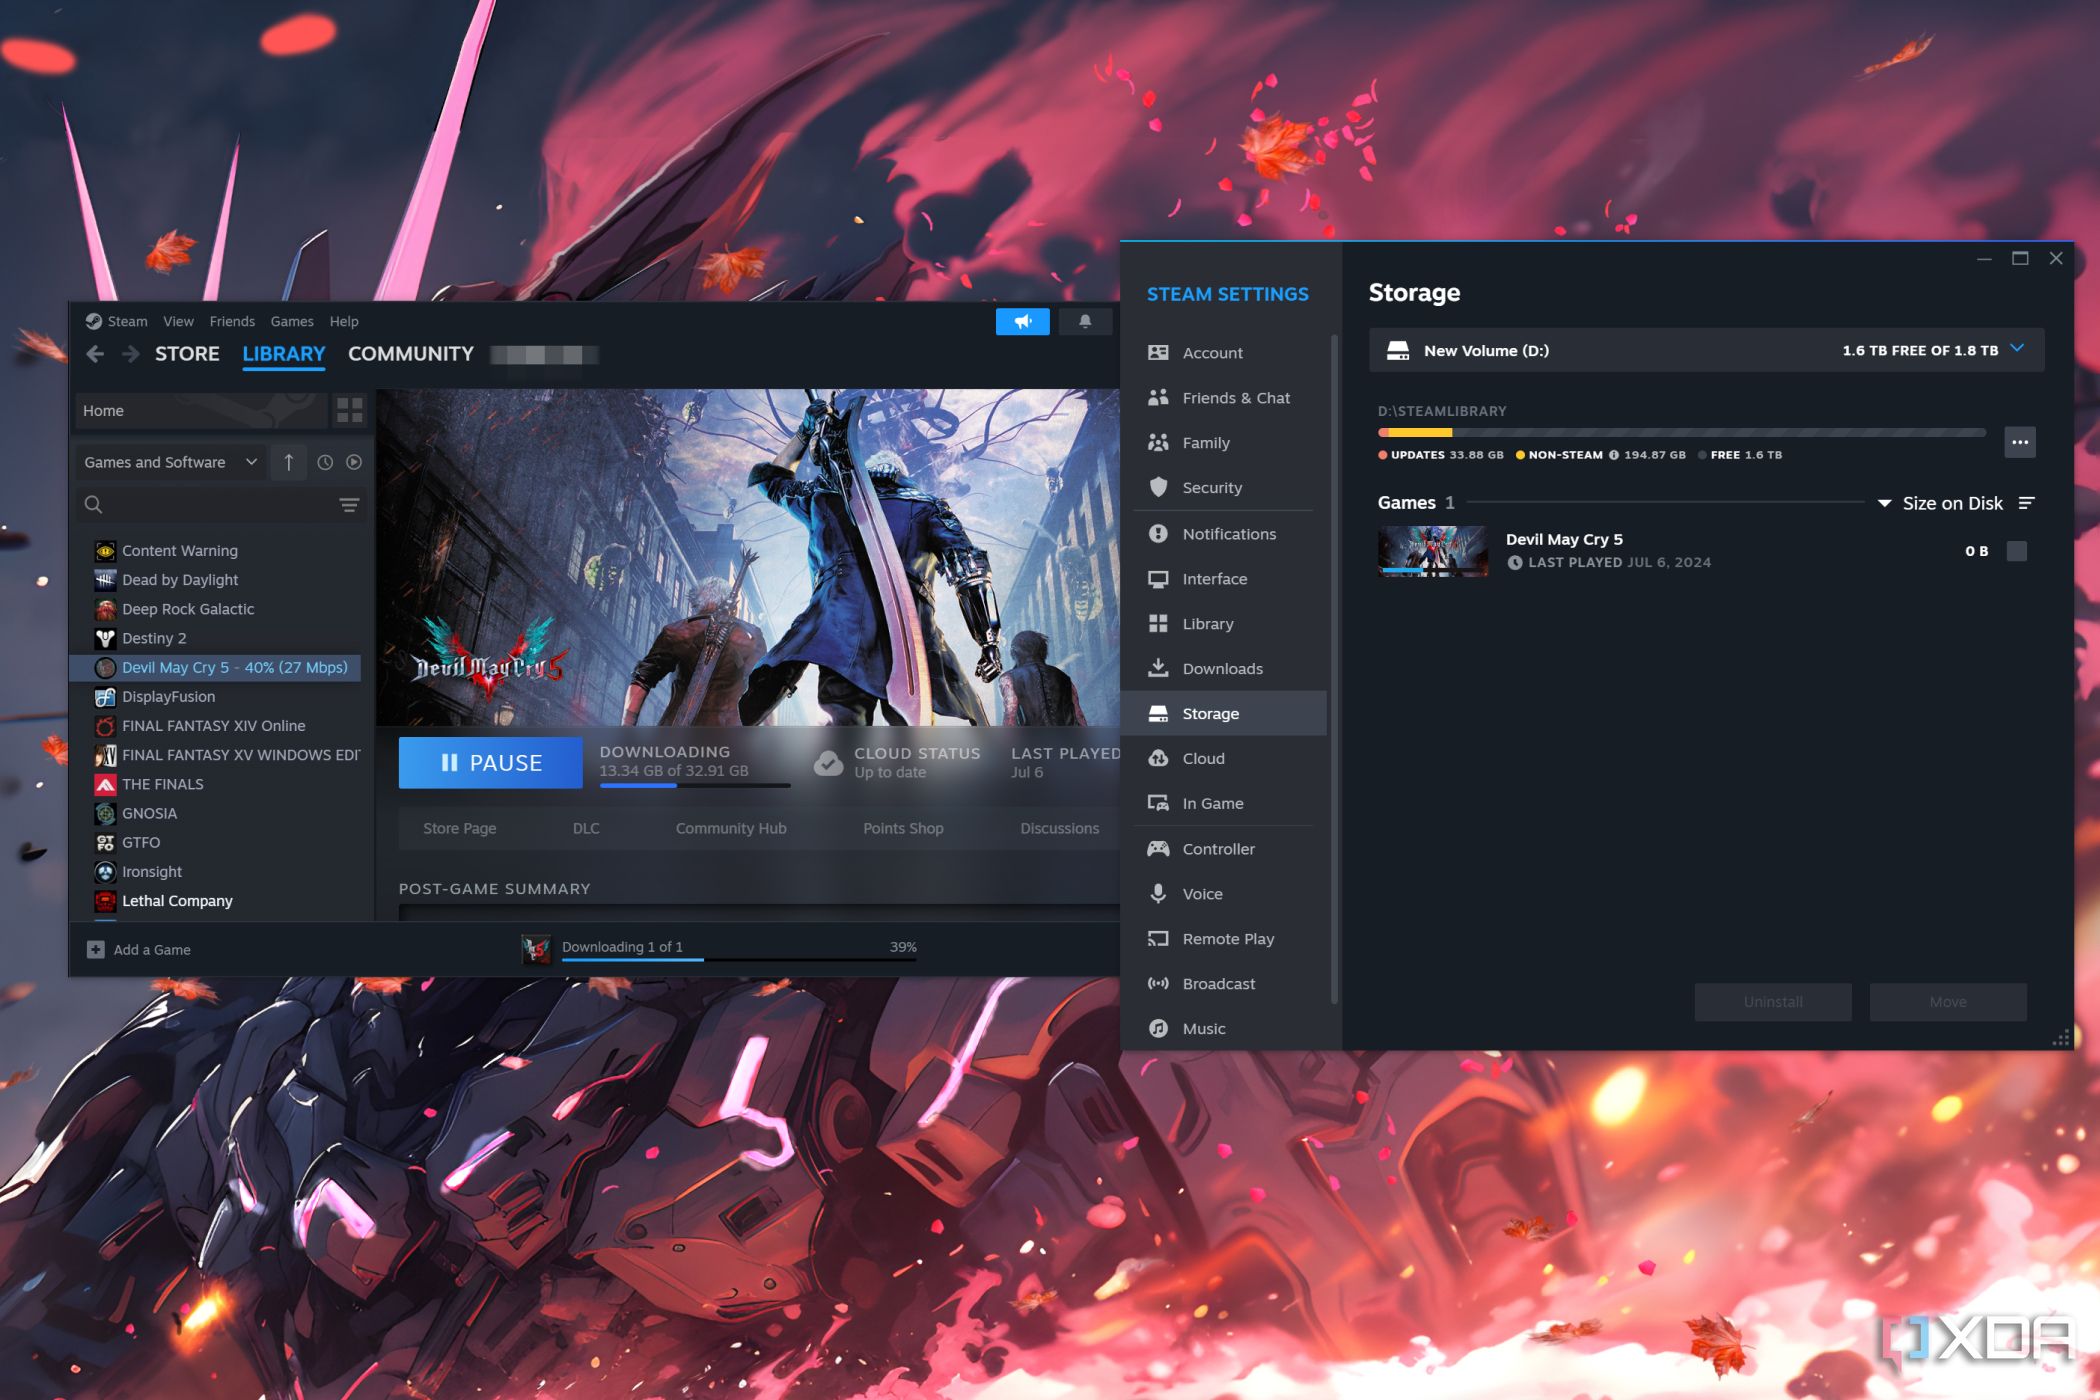Open advanced filters with the funnel icon
The height and width of the screenshot is (1400, 2100).
[348, 505]
